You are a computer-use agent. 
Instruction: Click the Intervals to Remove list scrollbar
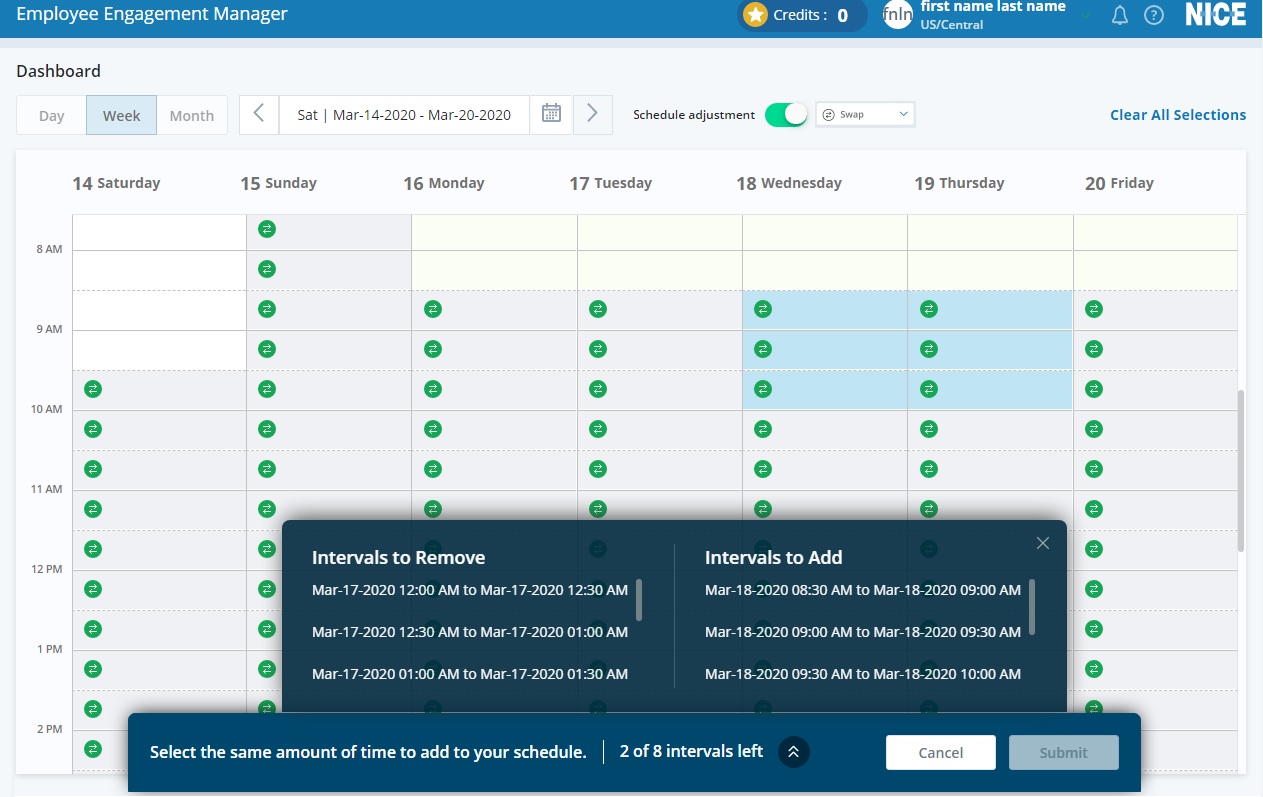click(639, 600)
